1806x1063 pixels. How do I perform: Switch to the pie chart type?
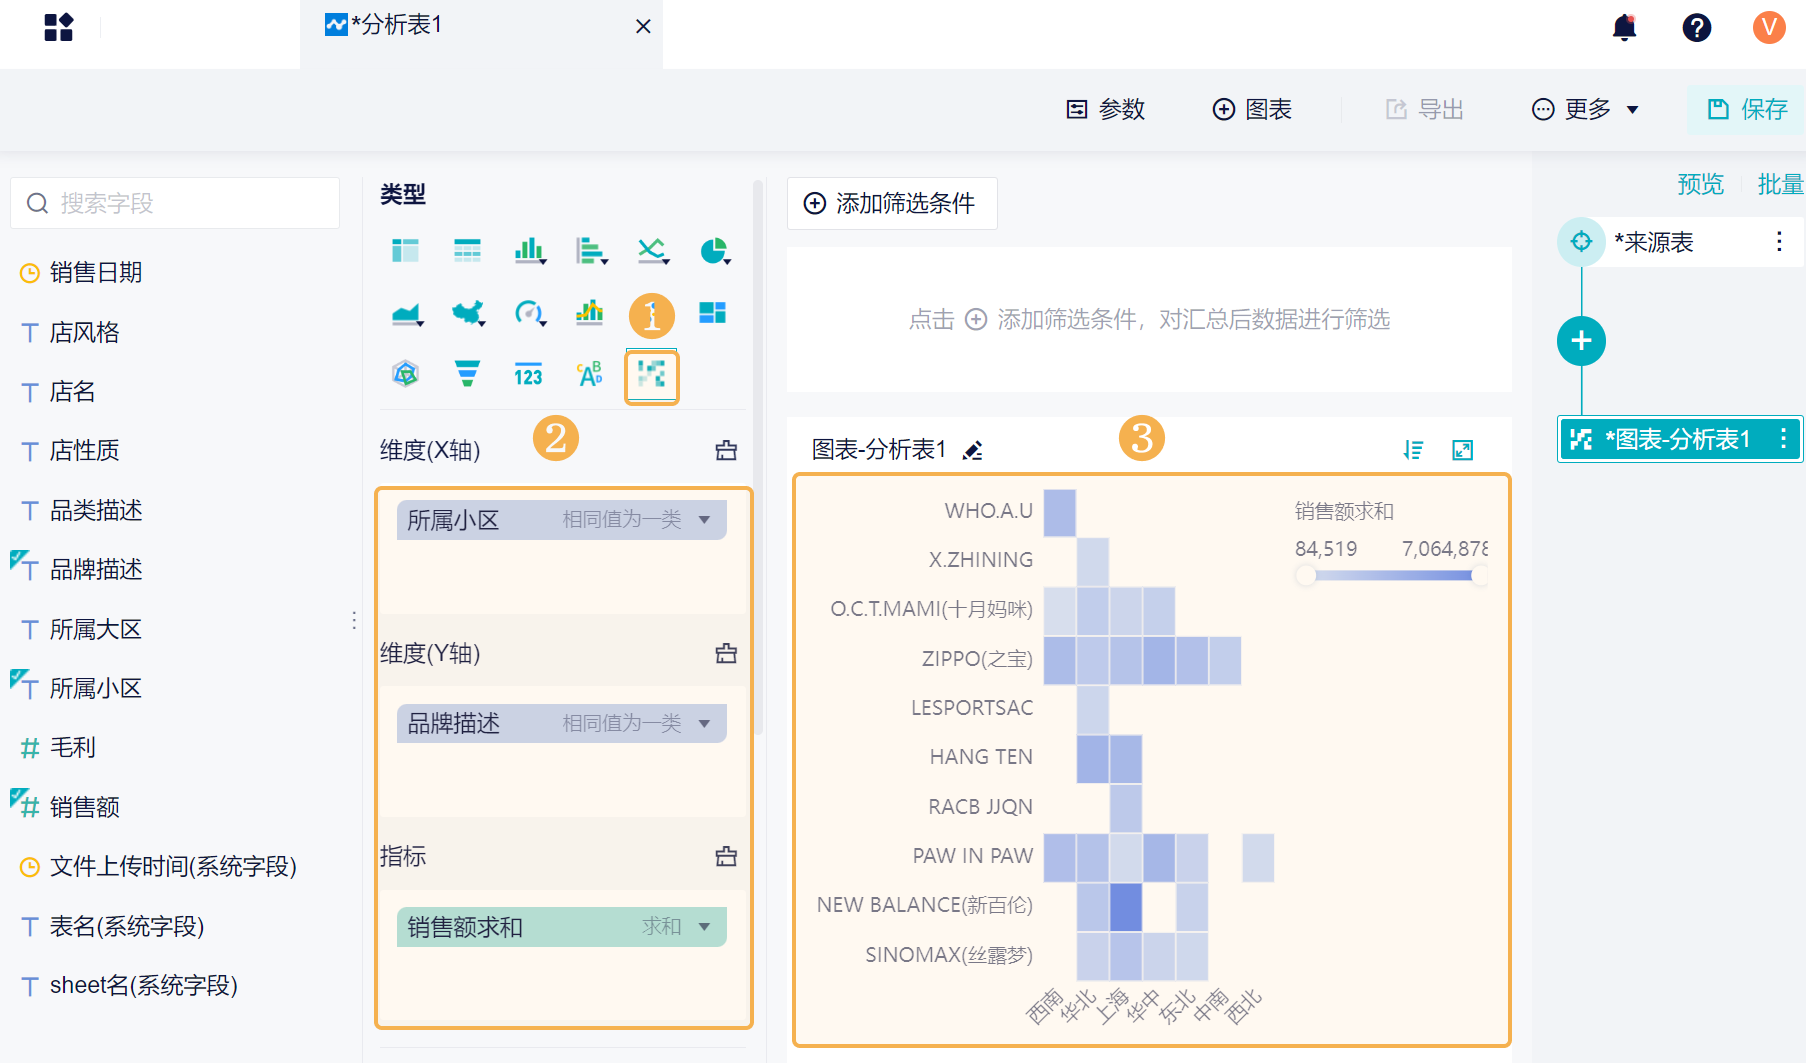pos(715,250)
